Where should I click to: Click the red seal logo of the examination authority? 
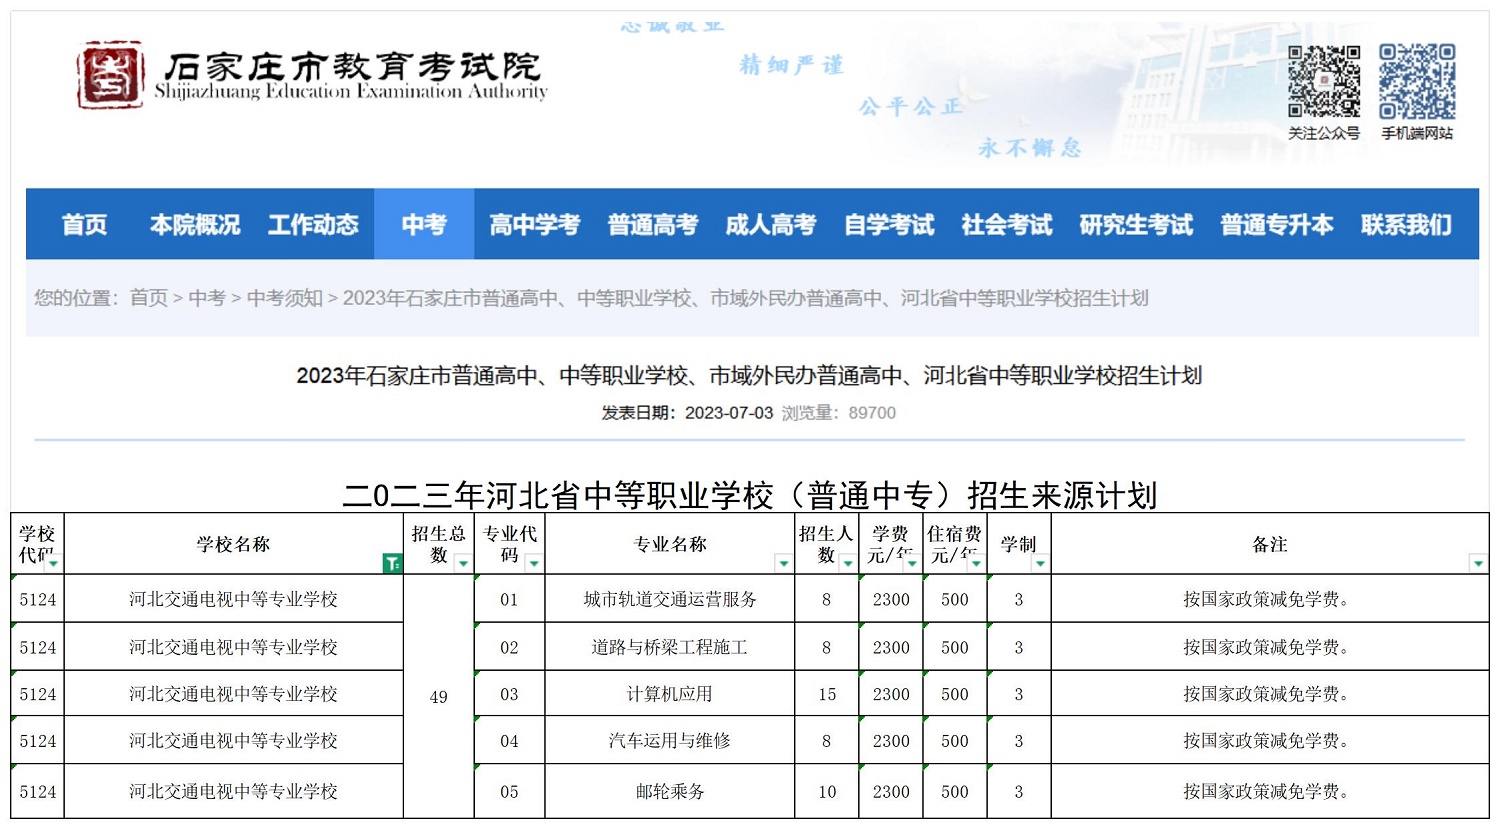tap(110, 77)
